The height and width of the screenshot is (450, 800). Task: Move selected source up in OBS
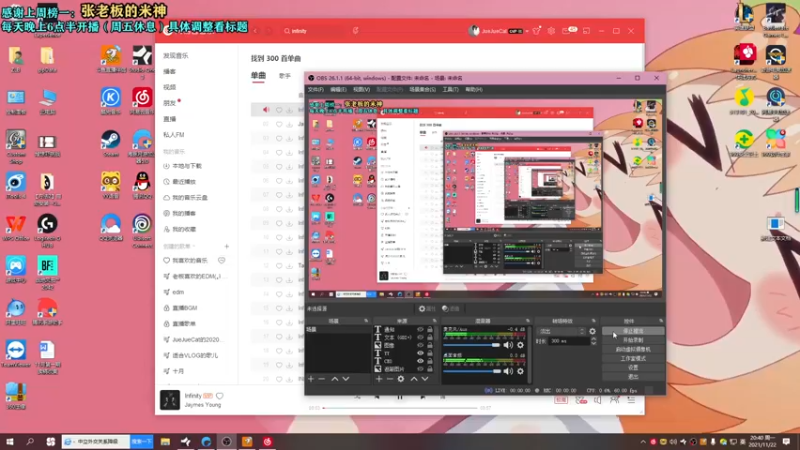tap(414, 379)
